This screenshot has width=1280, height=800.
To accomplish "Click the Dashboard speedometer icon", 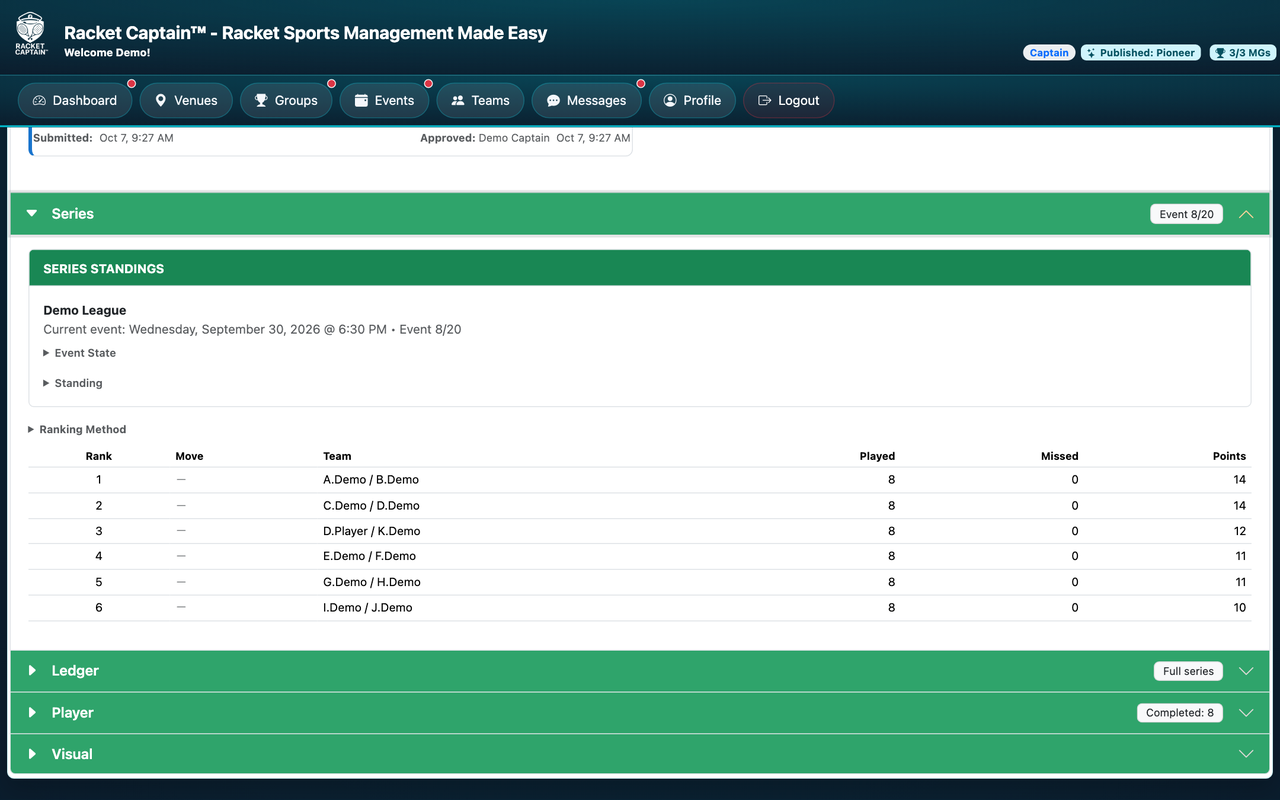I will coord(40,100).
